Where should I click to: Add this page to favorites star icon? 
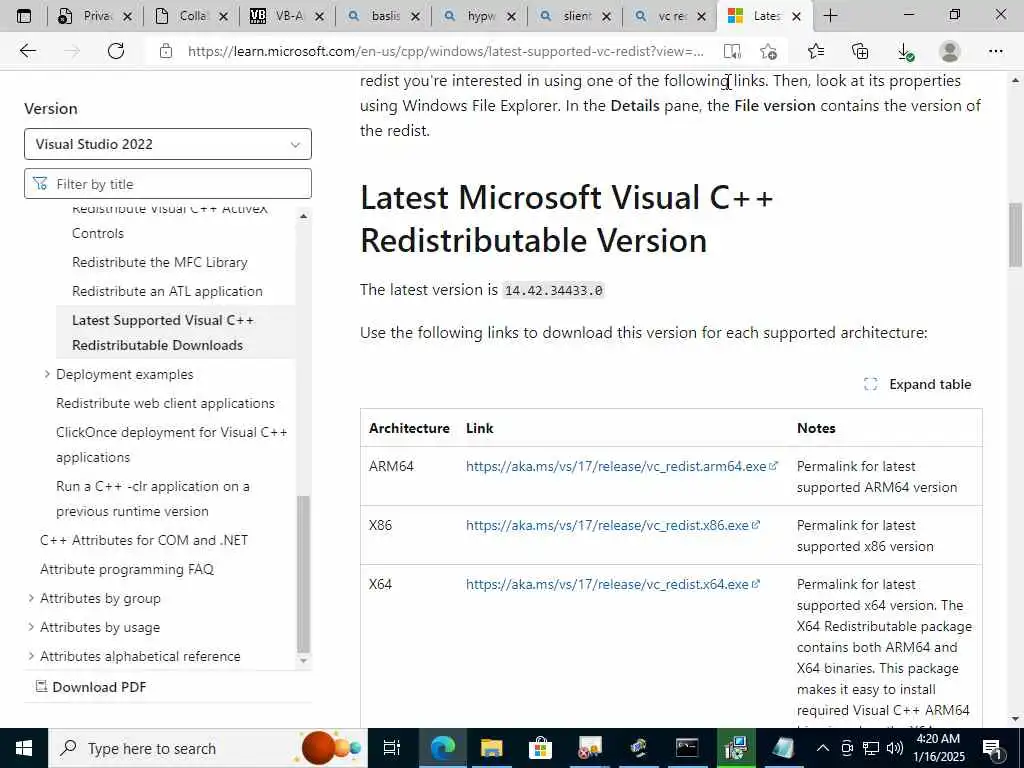coord(769,51)
